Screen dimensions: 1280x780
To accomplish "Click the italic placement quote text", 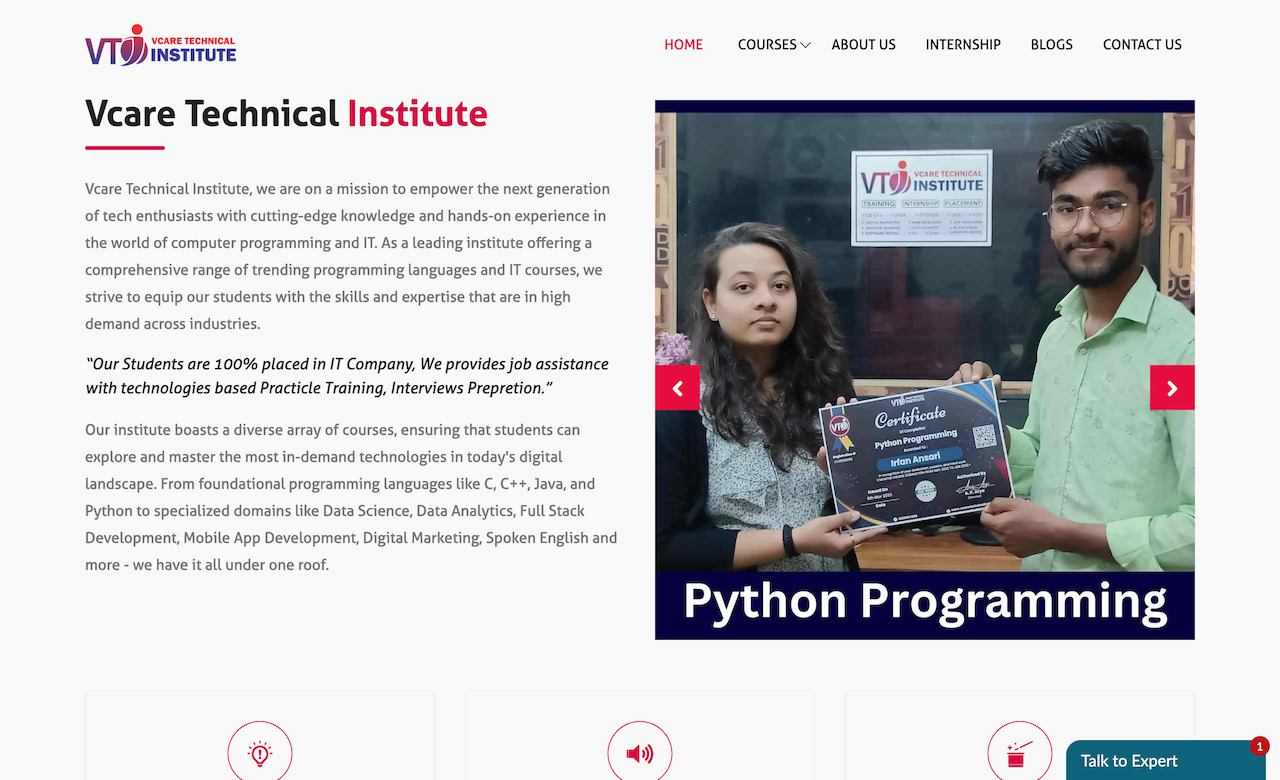I will 347,376.
